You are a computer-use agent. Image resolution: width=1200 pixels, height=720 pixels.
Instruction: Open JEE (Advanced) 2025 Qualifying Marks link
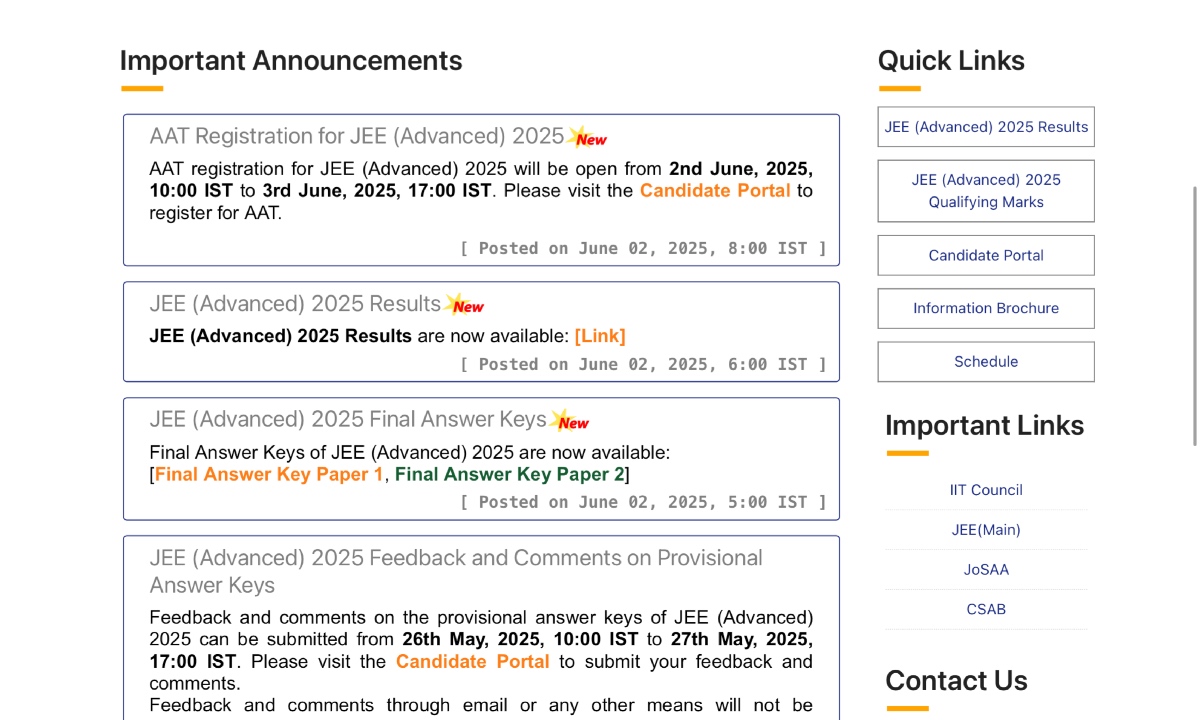click(986, 191)
